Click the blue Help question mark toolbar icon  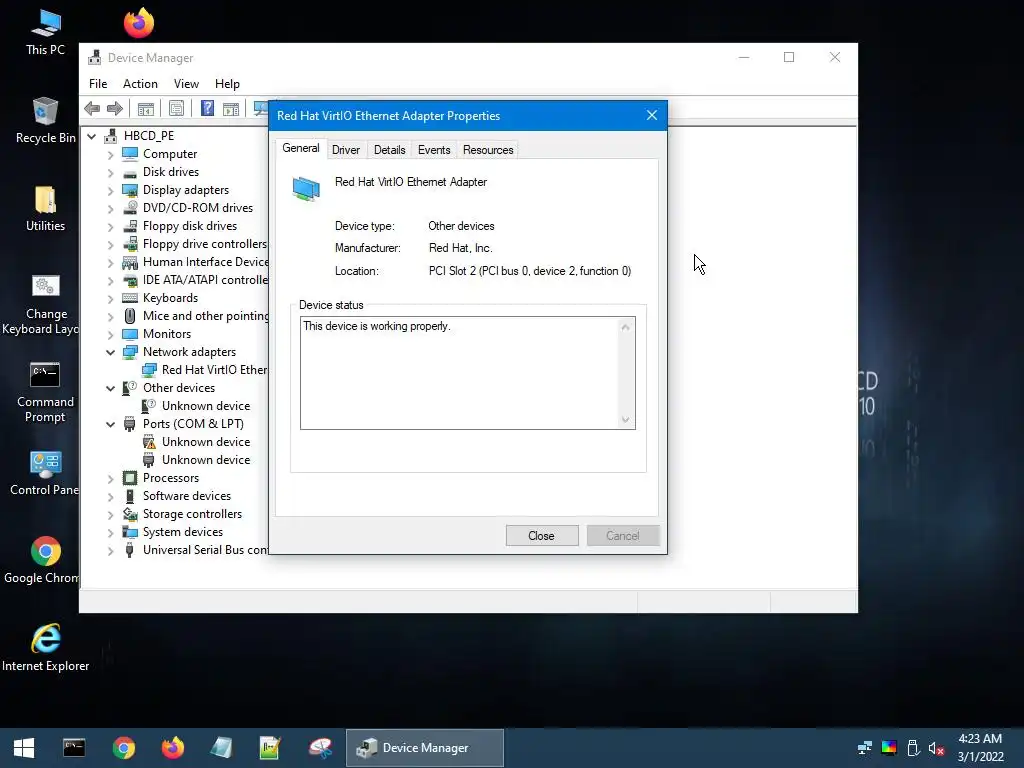point(207,108)
